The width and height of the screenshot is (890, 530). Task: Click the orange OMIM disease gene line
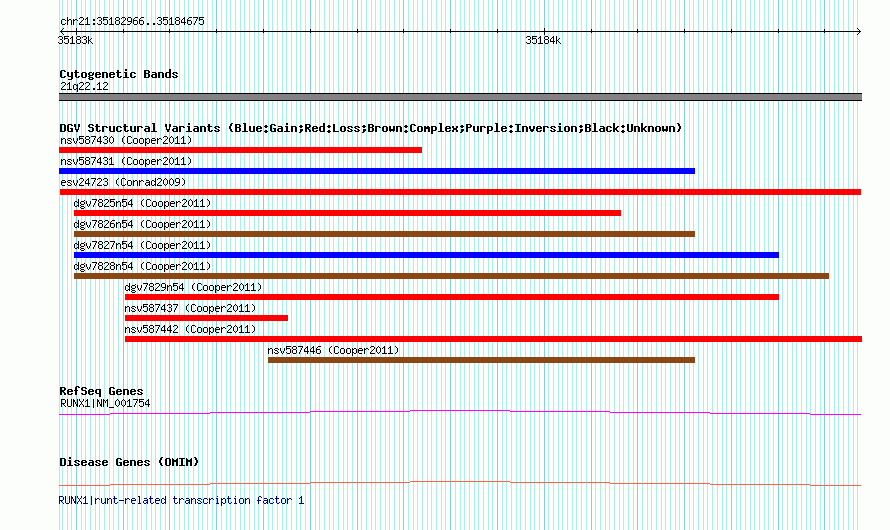point(460,483)
